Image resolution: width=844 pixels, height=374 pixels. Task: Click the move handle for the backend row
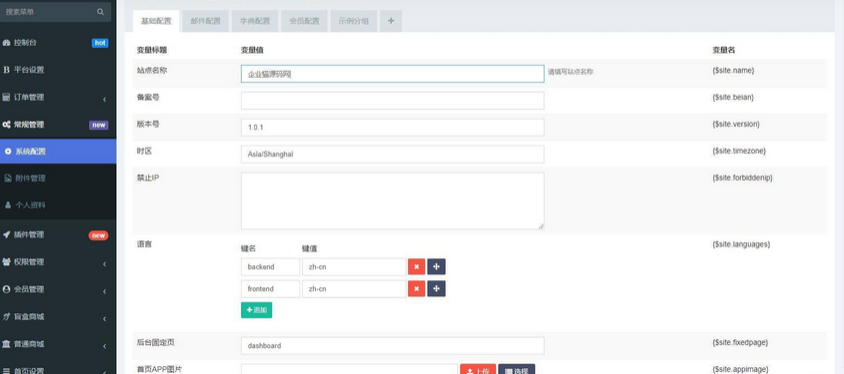pos(437,267)
